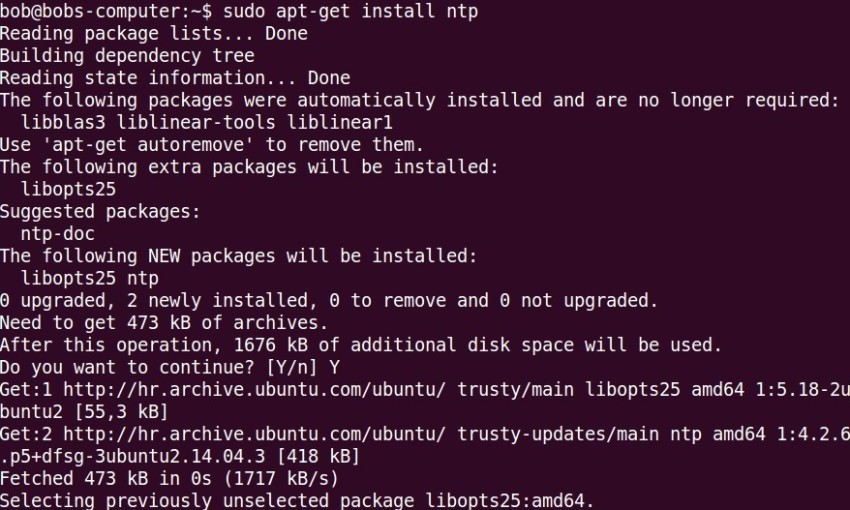
Task: Click the 'libopts25' under extra packages
Action: click(68, 189)
